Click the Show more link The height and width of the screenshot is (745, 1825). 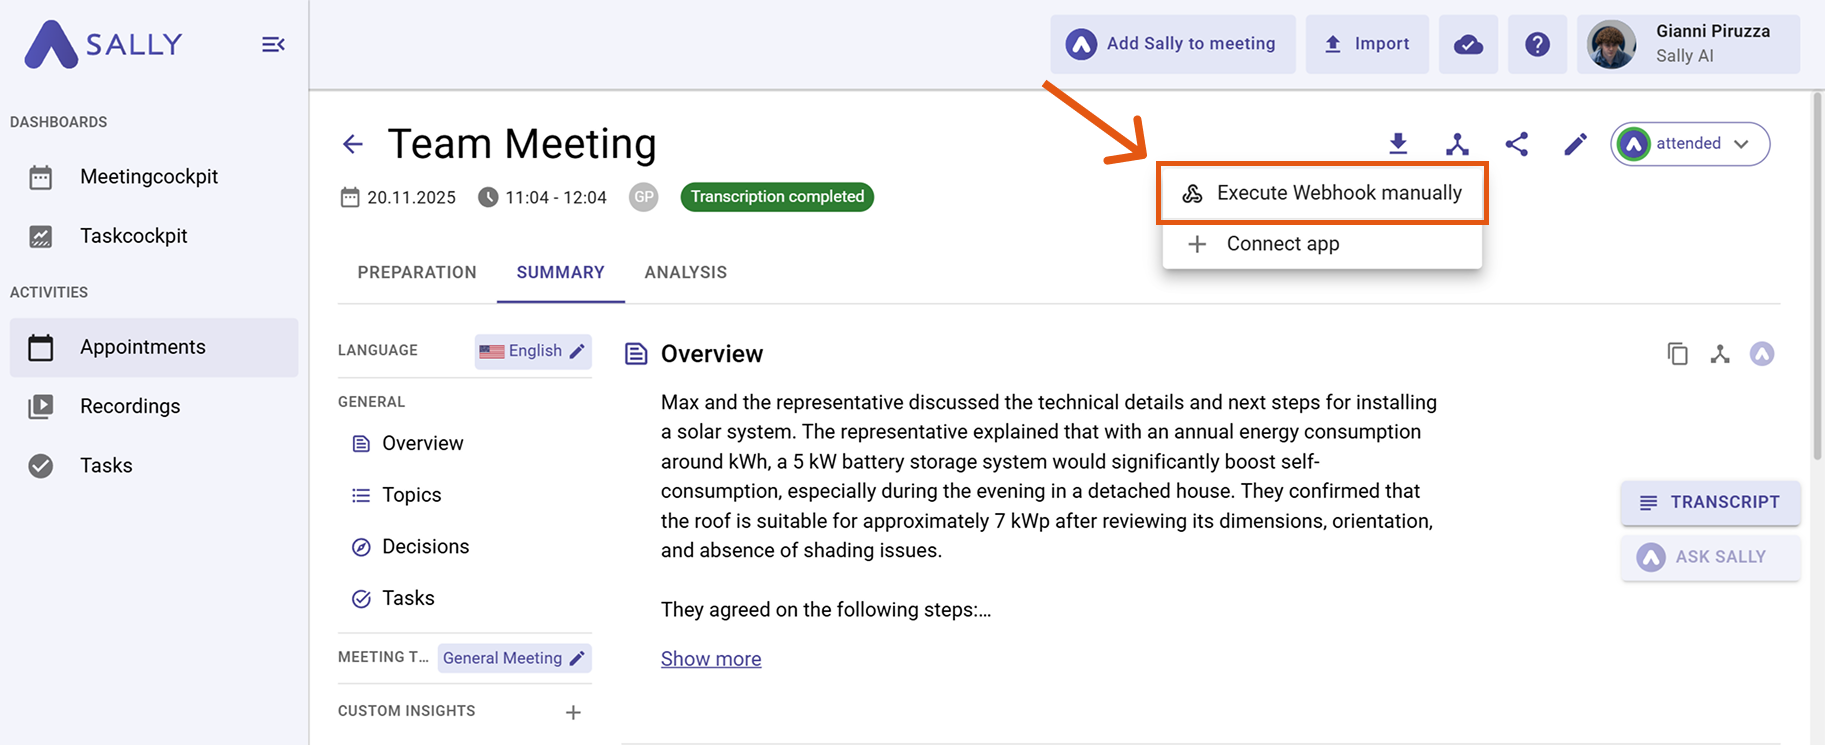pyautogui.click(x=711, y=659)
